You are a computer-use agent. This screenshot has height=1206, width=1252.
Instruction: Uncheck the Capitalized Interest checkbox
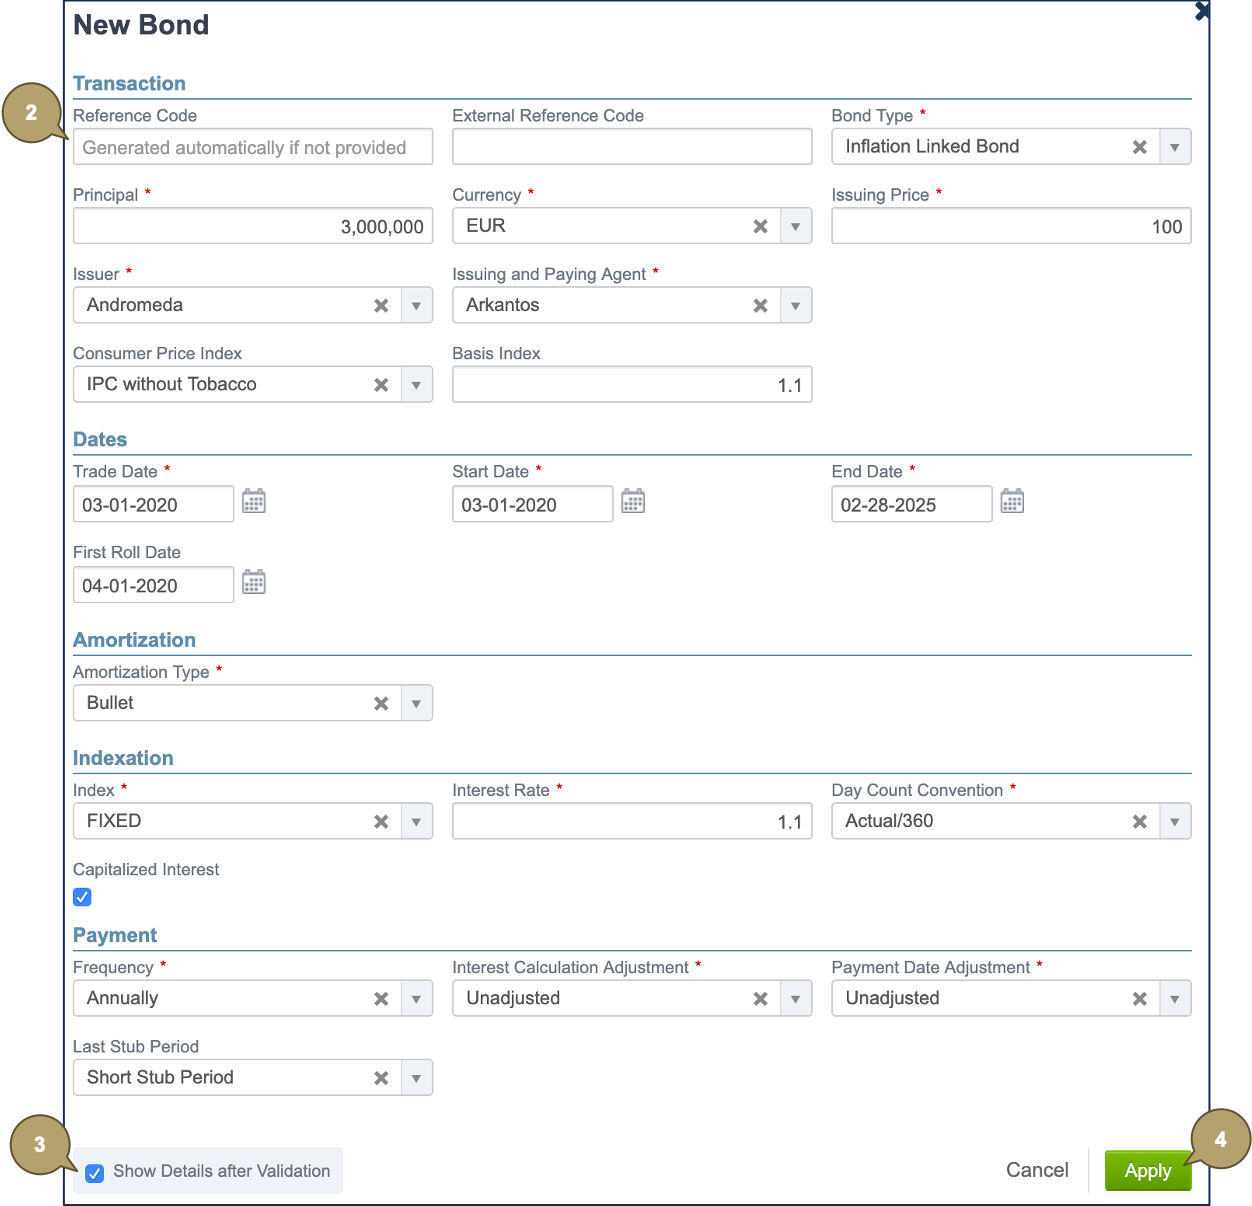[83, 897]
